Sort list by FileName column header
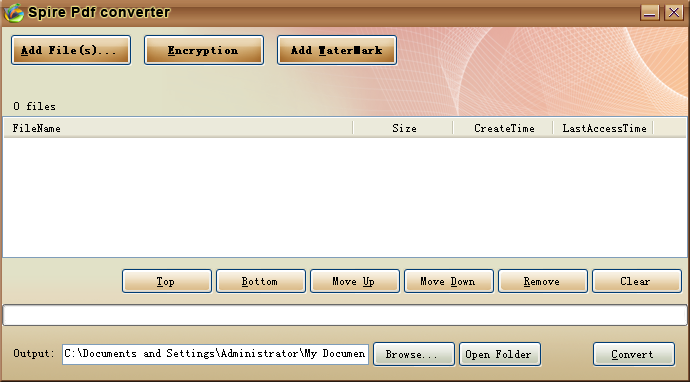 click(x=178, y=128)
